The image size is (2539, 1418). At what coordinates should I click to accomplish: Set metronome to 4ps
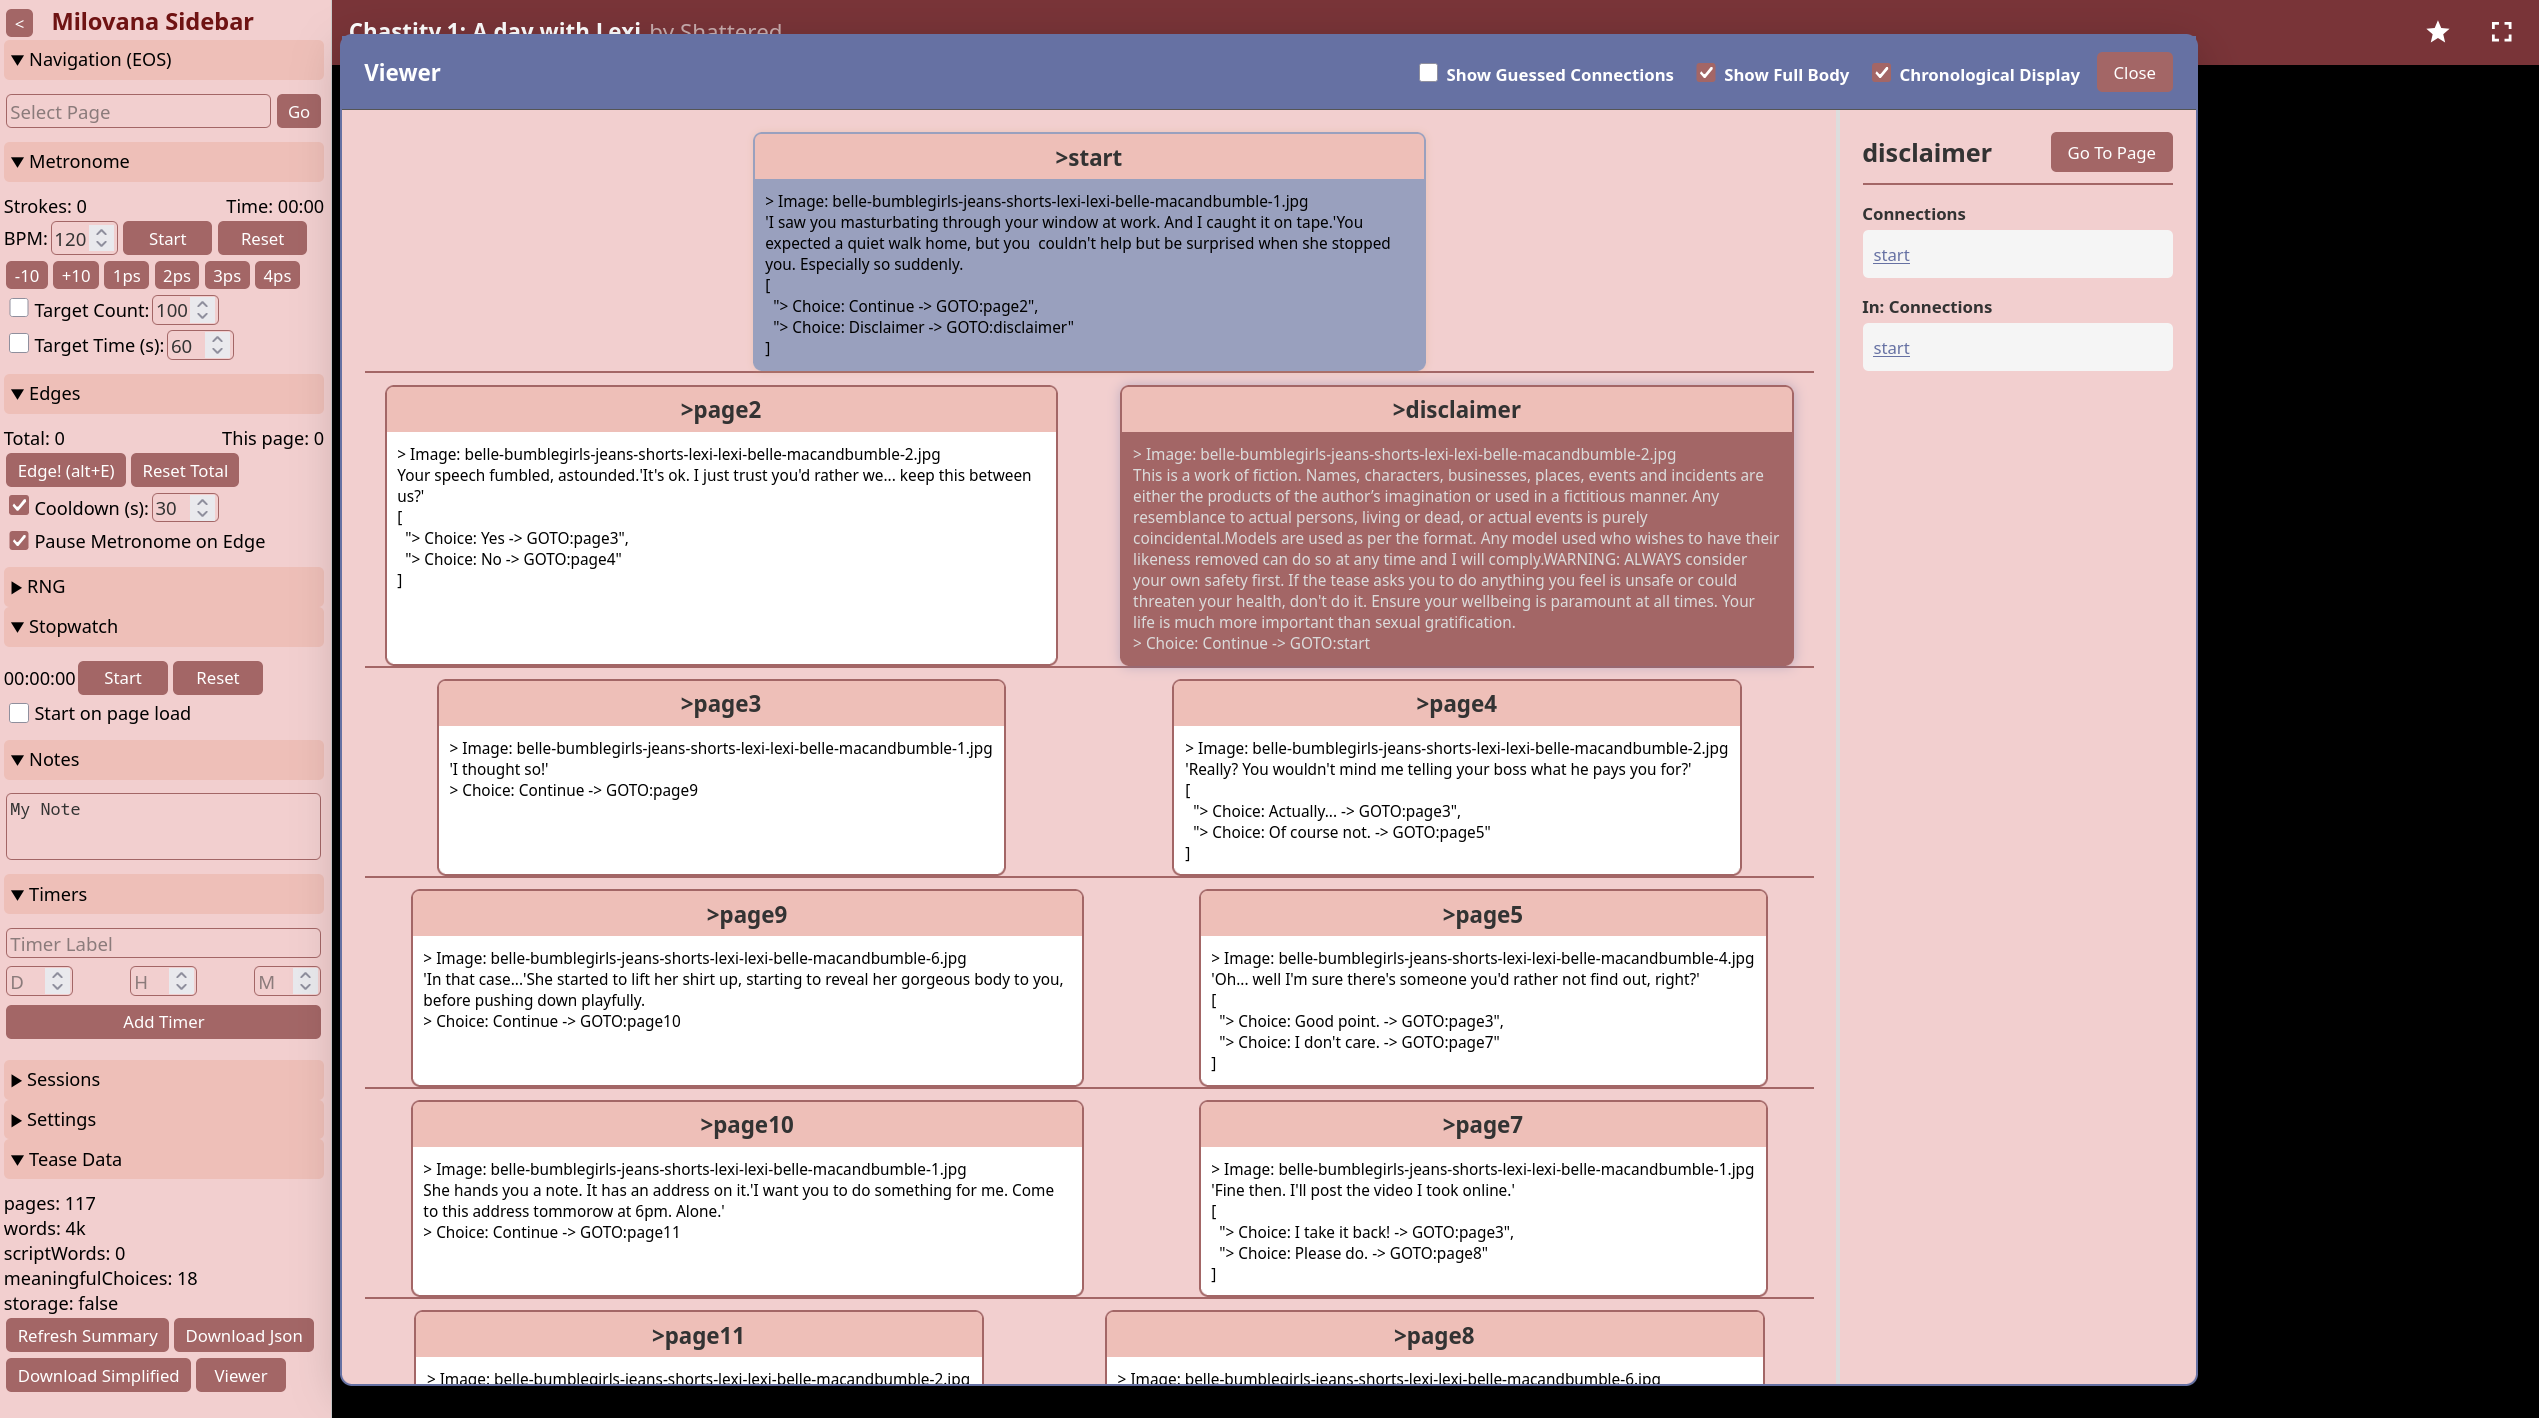tap(277, 276)
